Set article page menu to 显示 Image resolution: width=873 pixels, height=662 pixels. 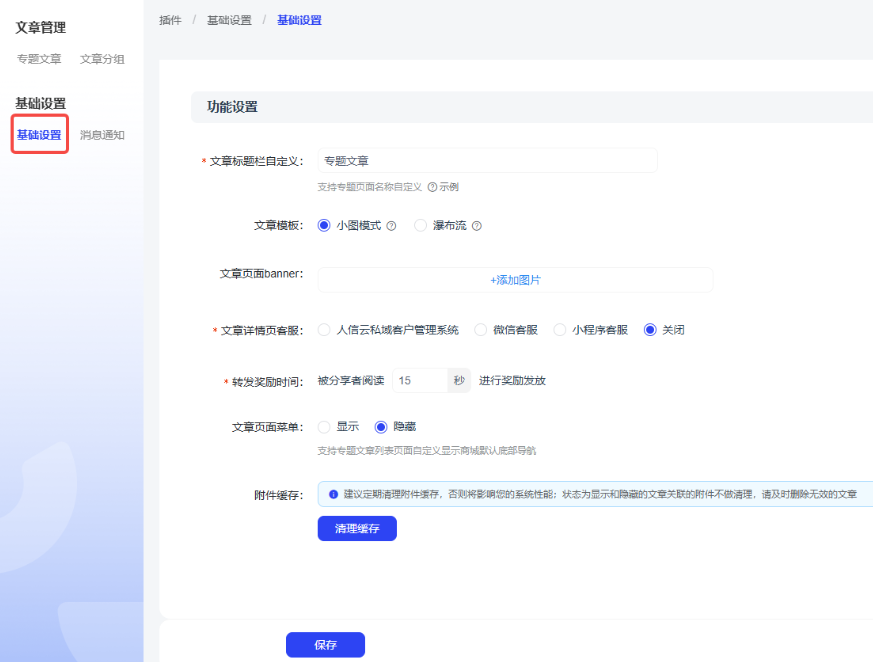coord(324,427)
